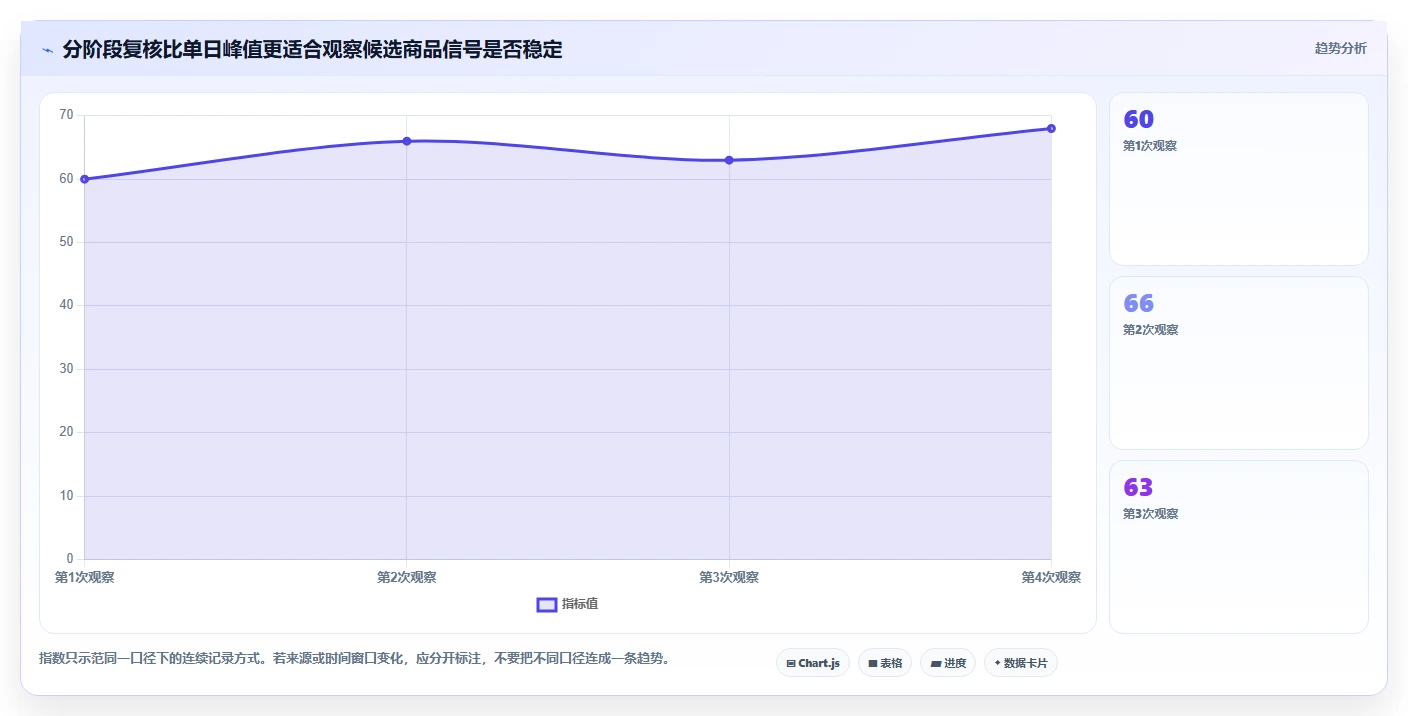Click the trend icon beside the title

[47, 50]
